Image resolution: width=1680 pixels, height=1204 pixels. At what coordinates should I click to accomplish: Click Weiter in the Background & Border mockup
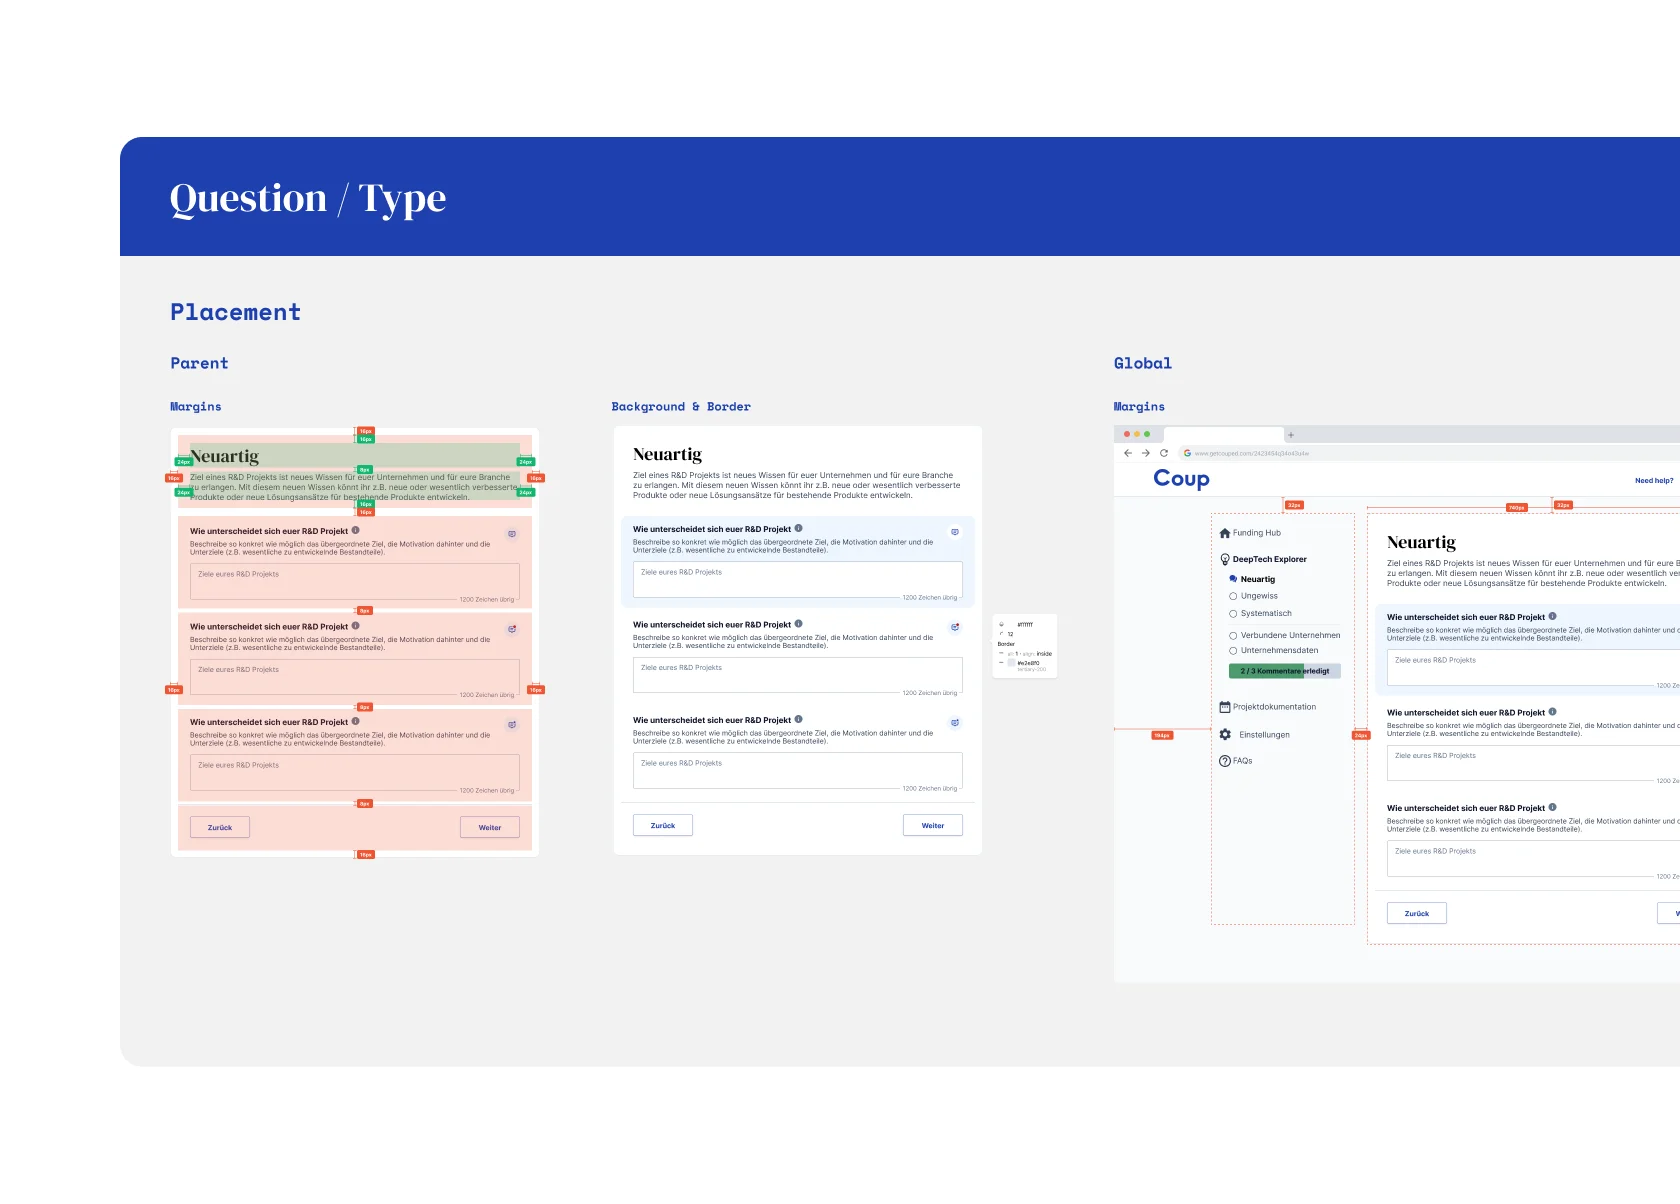point(933,825)
